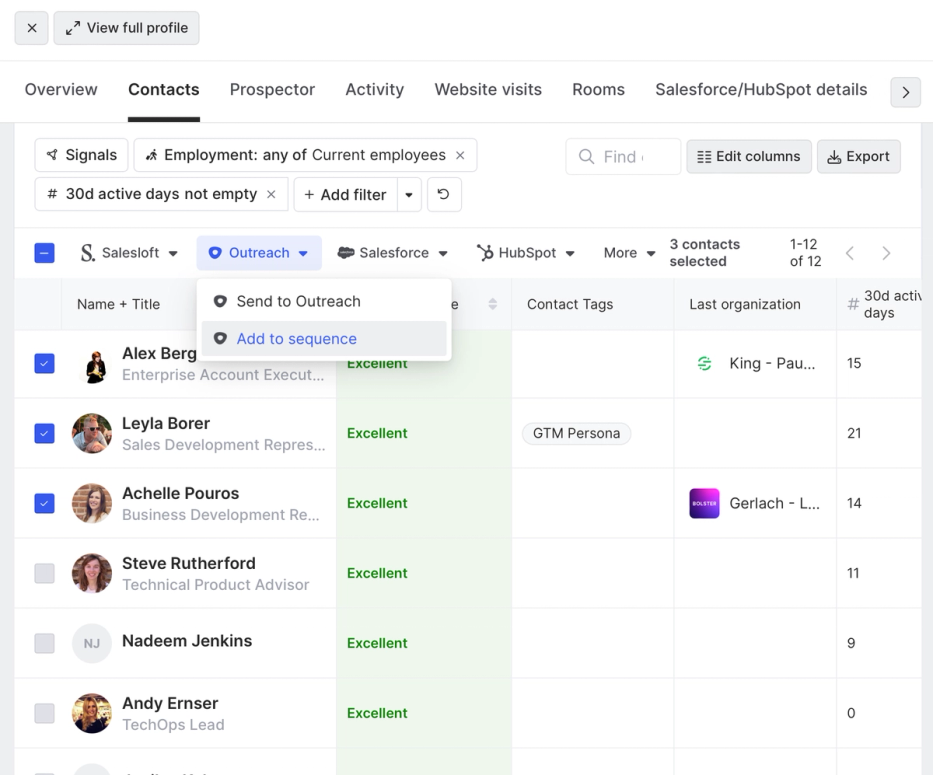Choose Add to sequence

click(324, 339)
